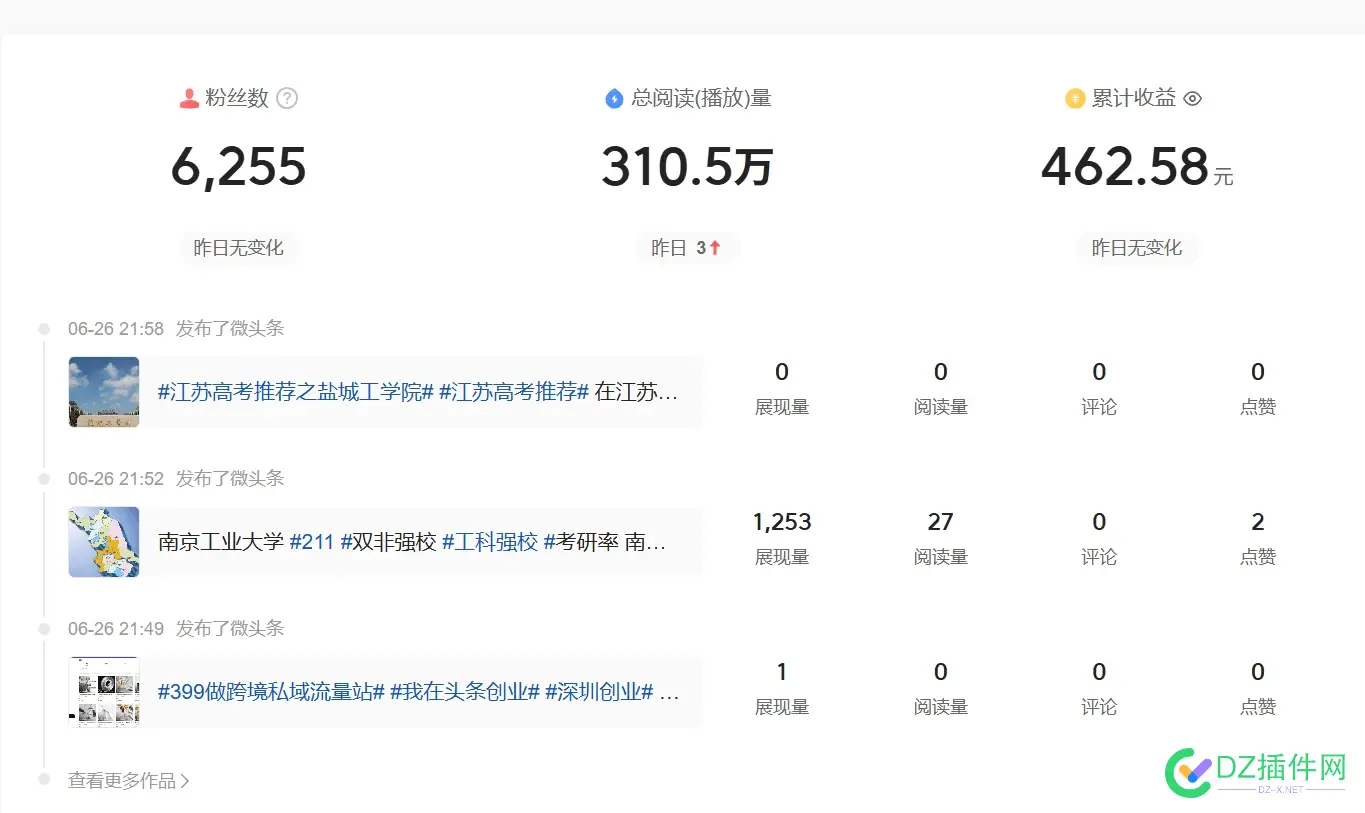Viewport: 1365px width, 813px height.
Task: Open the 南京工业大学 map thumbnail
Action: pos(104,542)
